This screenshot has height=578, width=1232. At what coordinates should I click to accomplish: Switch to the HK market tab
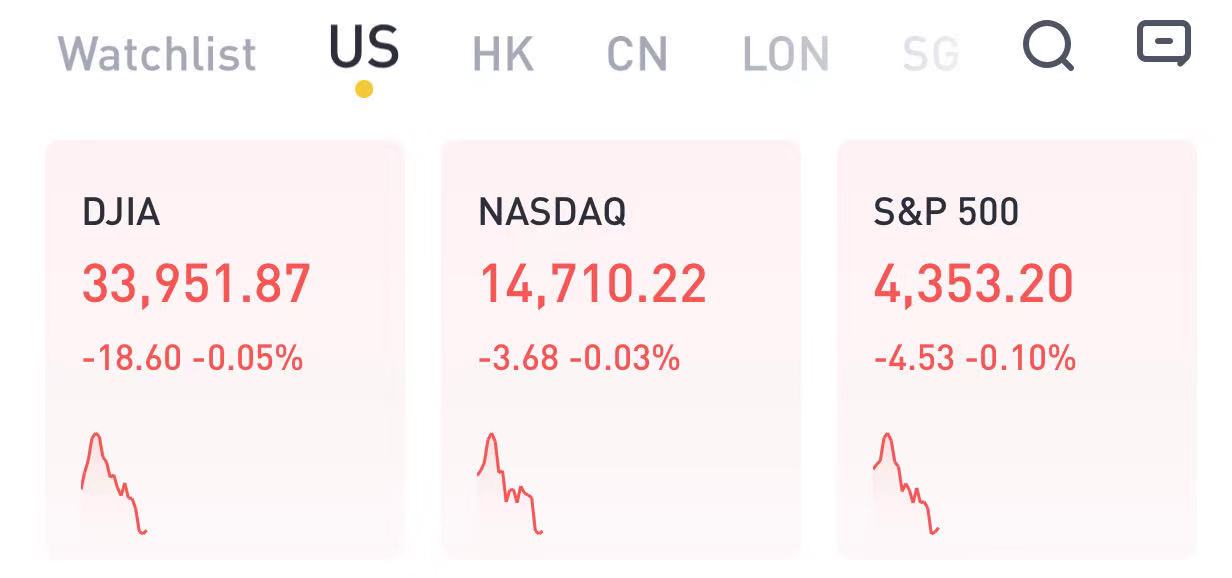tap(503, 54)
